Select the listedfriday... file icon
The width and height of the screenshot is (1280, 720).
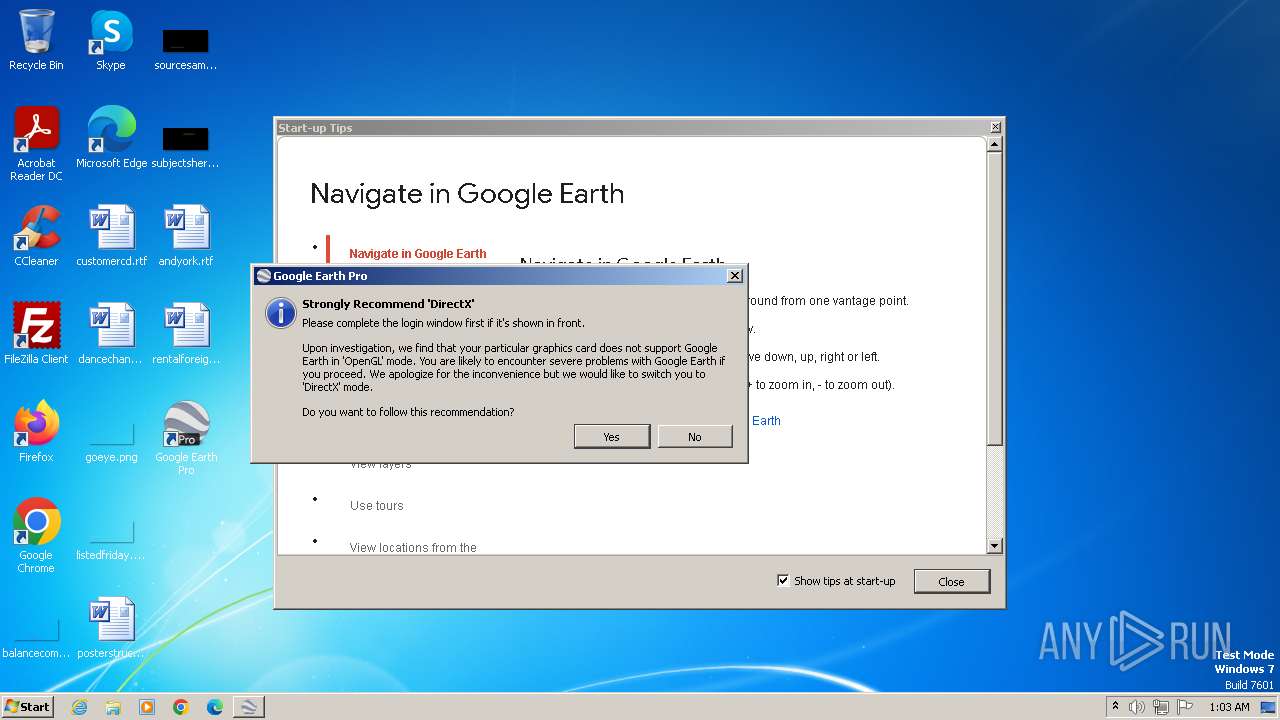[111, 538]
